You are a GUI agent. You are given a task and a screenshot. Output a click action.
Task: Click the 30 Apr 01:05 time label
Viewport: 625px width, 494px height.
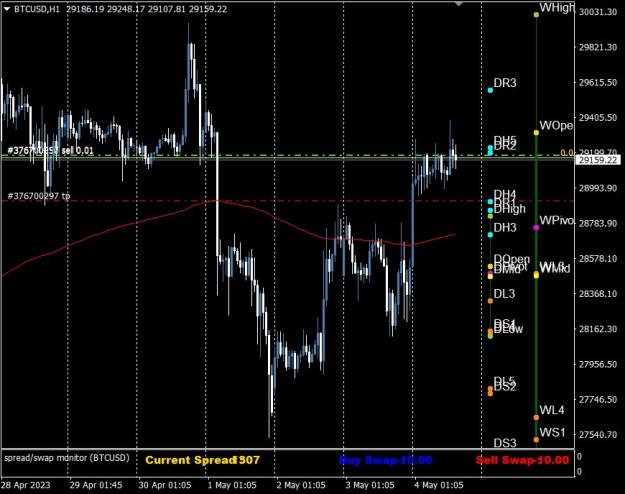point(165,485)
